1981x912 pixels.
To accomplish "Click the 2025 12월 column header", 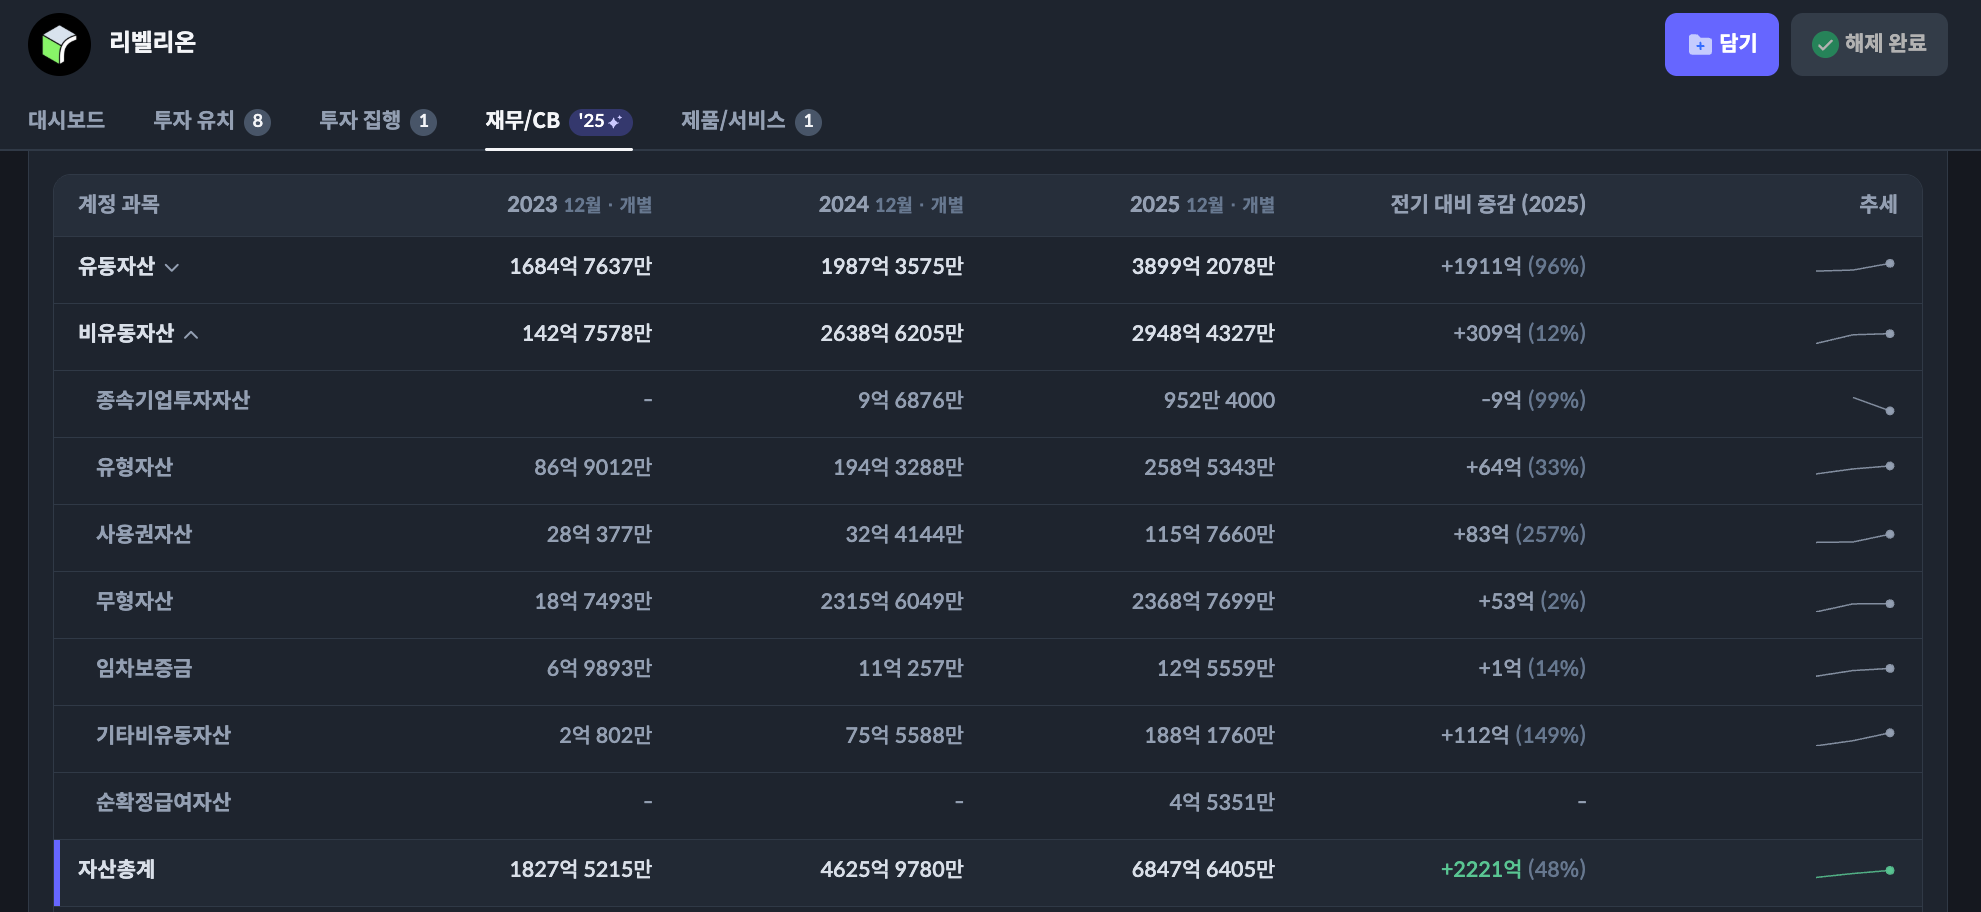I will coord(1201,205).
